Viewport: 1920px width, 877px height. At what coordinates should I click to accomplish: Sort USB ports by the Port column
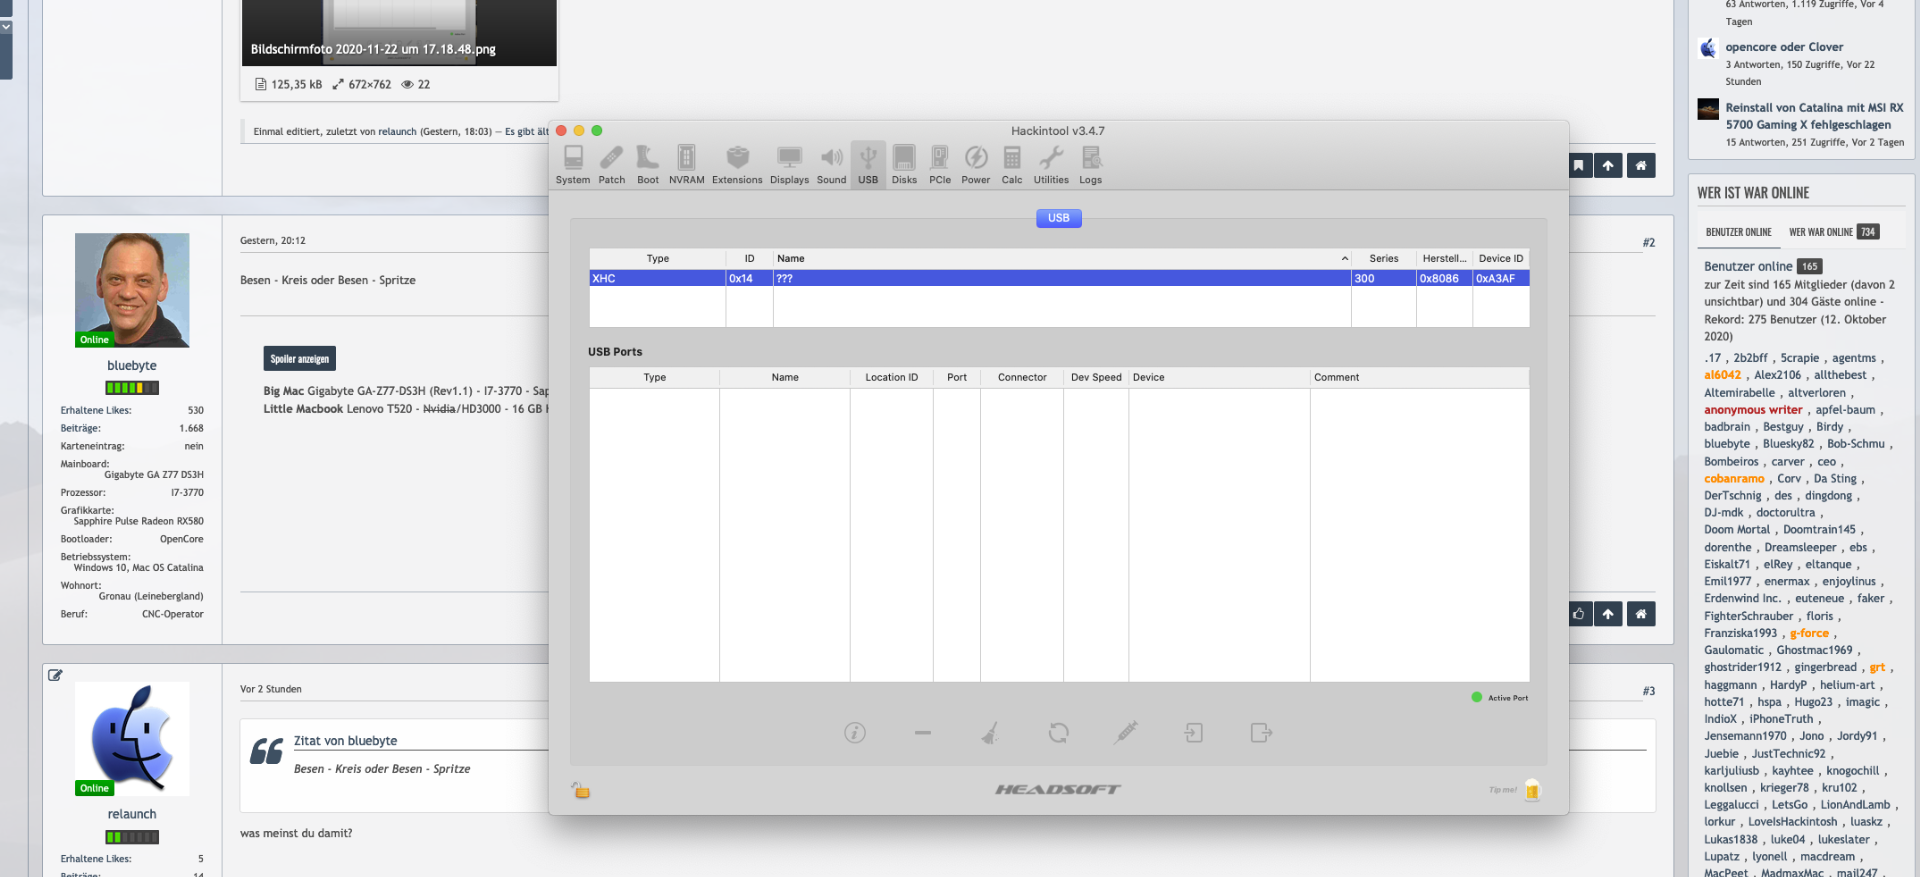click(x=957, y=378)
